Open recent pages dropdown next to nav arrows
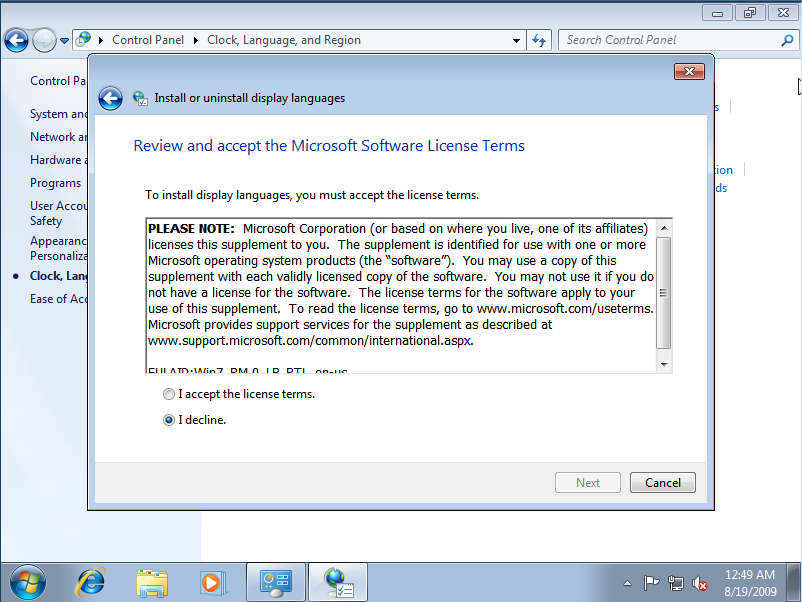 [64, 40]
